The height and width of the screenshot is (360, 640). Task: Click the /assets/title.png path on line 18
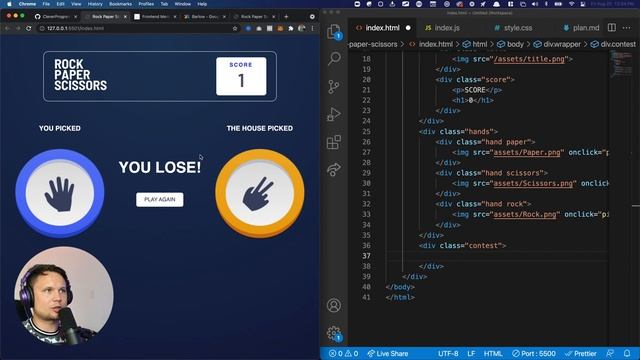click(529, 59)
